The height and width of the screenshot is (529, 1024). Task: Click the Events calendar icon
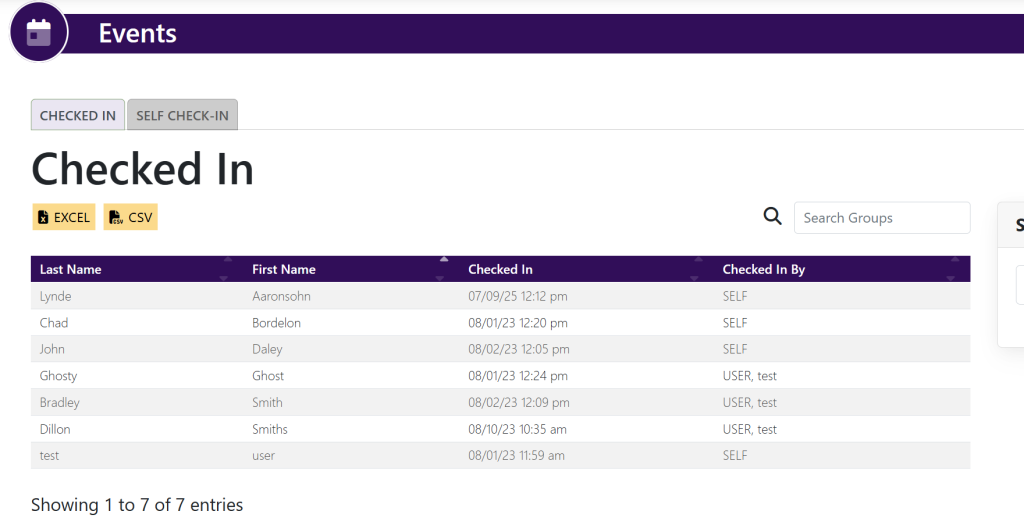click(x=38, y=32)
